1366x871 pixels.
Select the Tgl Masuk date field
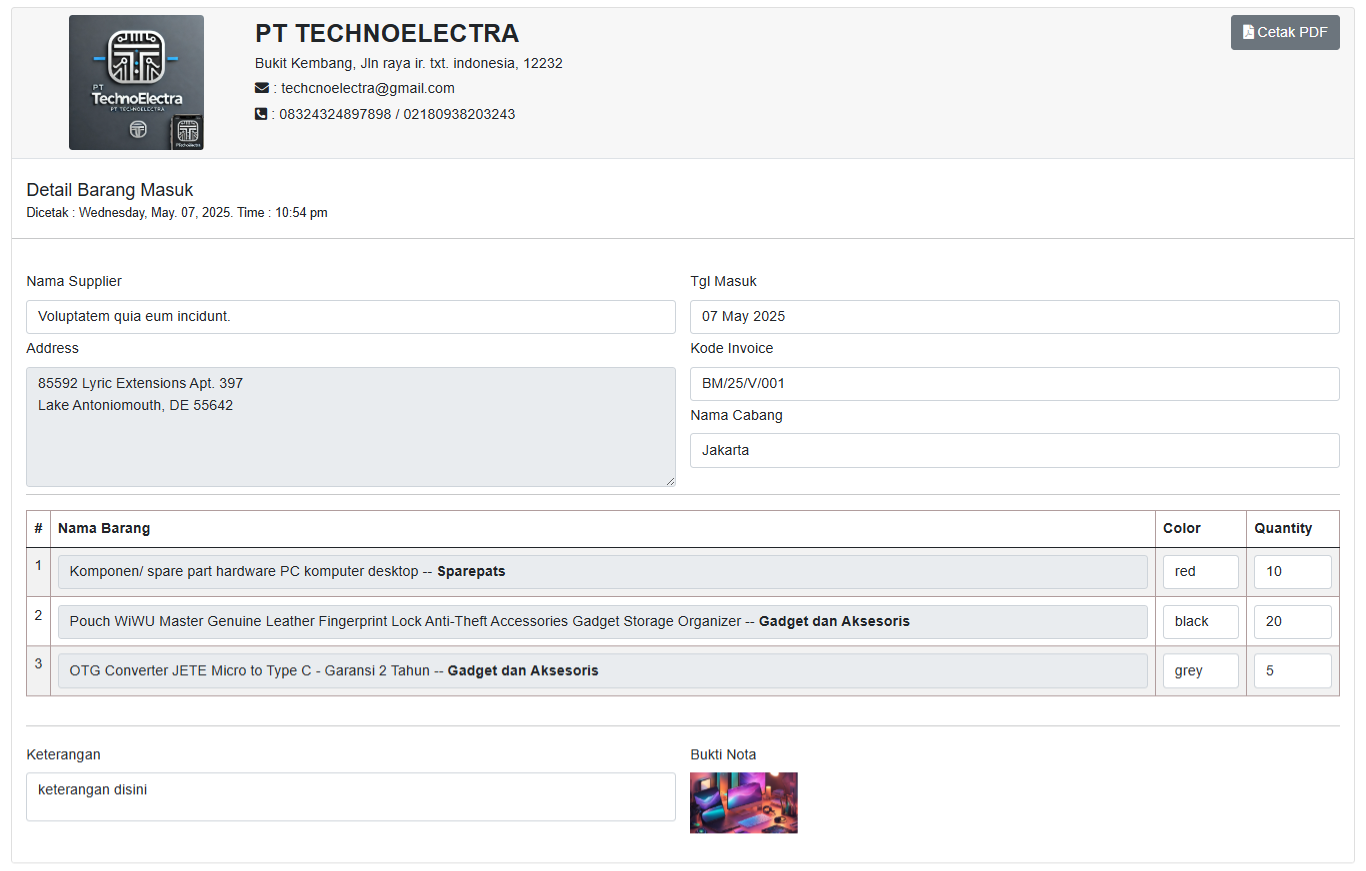click(1014, 317)
